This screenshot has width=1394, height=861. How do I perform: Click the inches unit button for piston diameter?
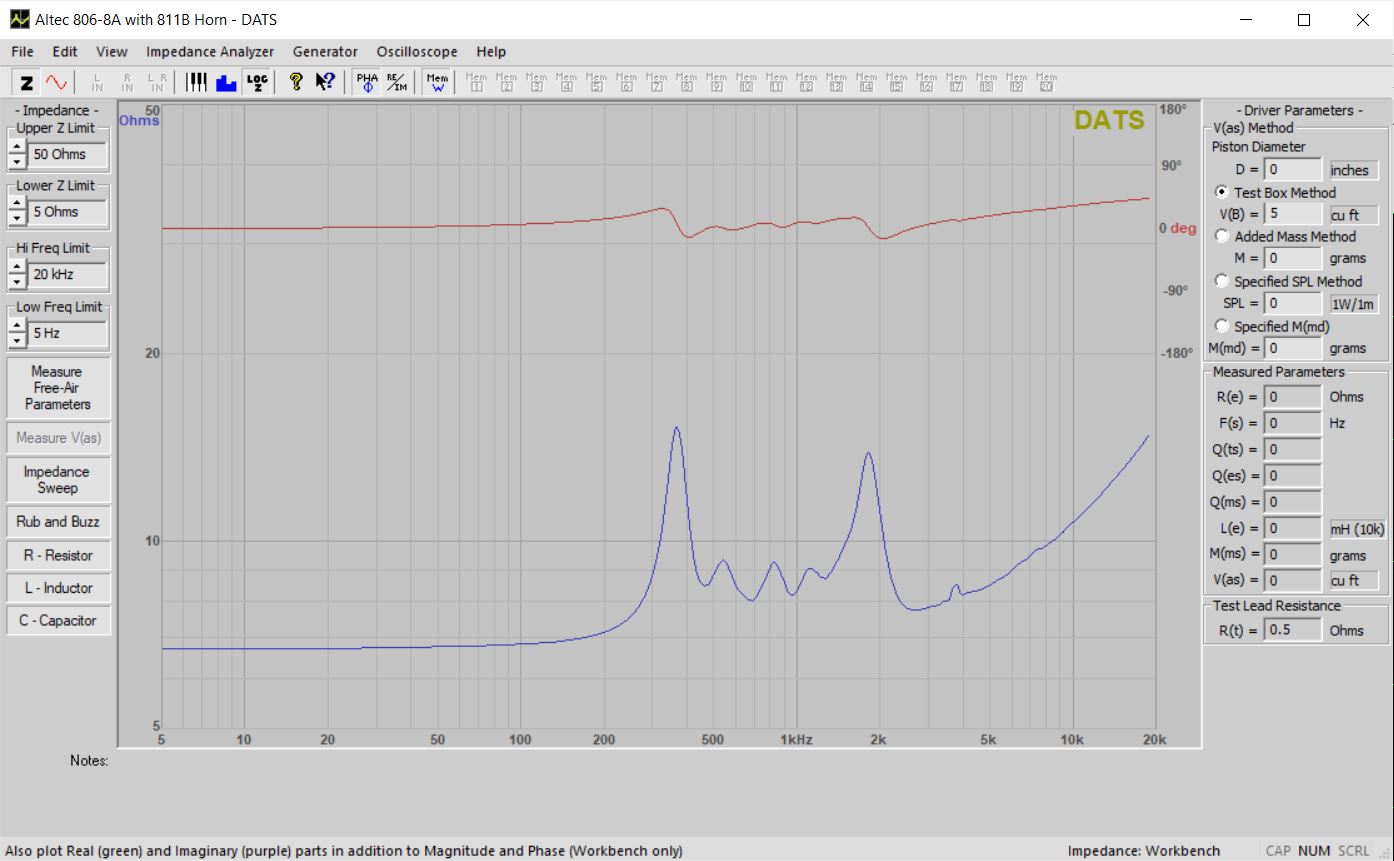click(x=1353, y=170)
